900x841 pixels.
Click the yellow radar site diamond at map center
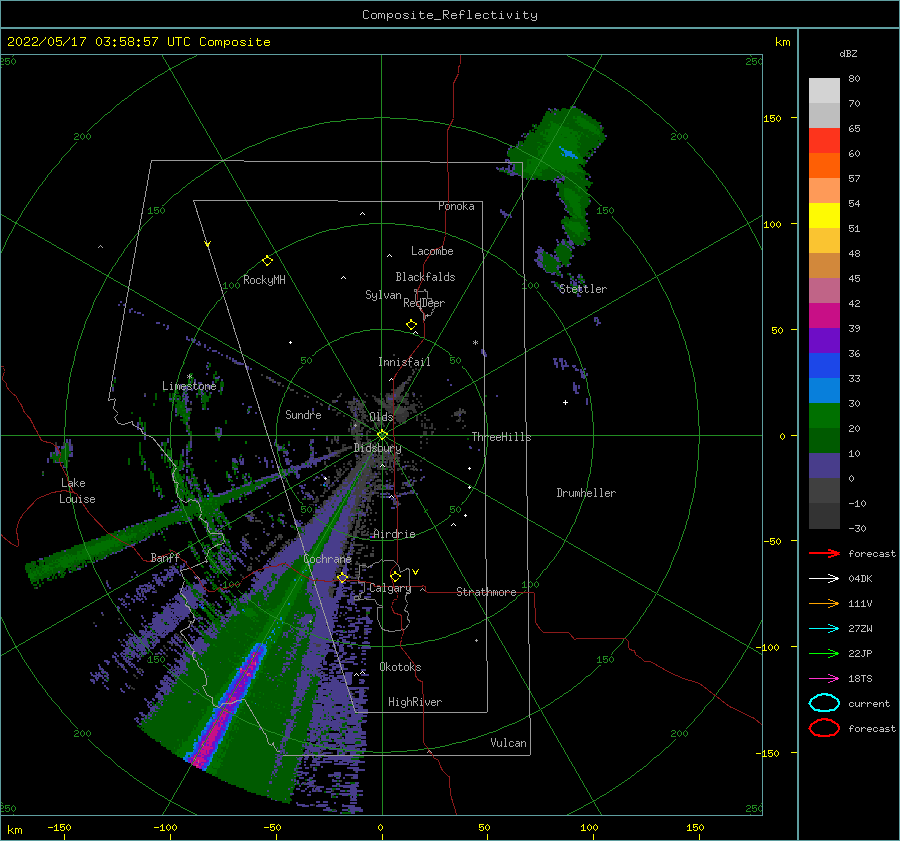(x=382, y=435)
